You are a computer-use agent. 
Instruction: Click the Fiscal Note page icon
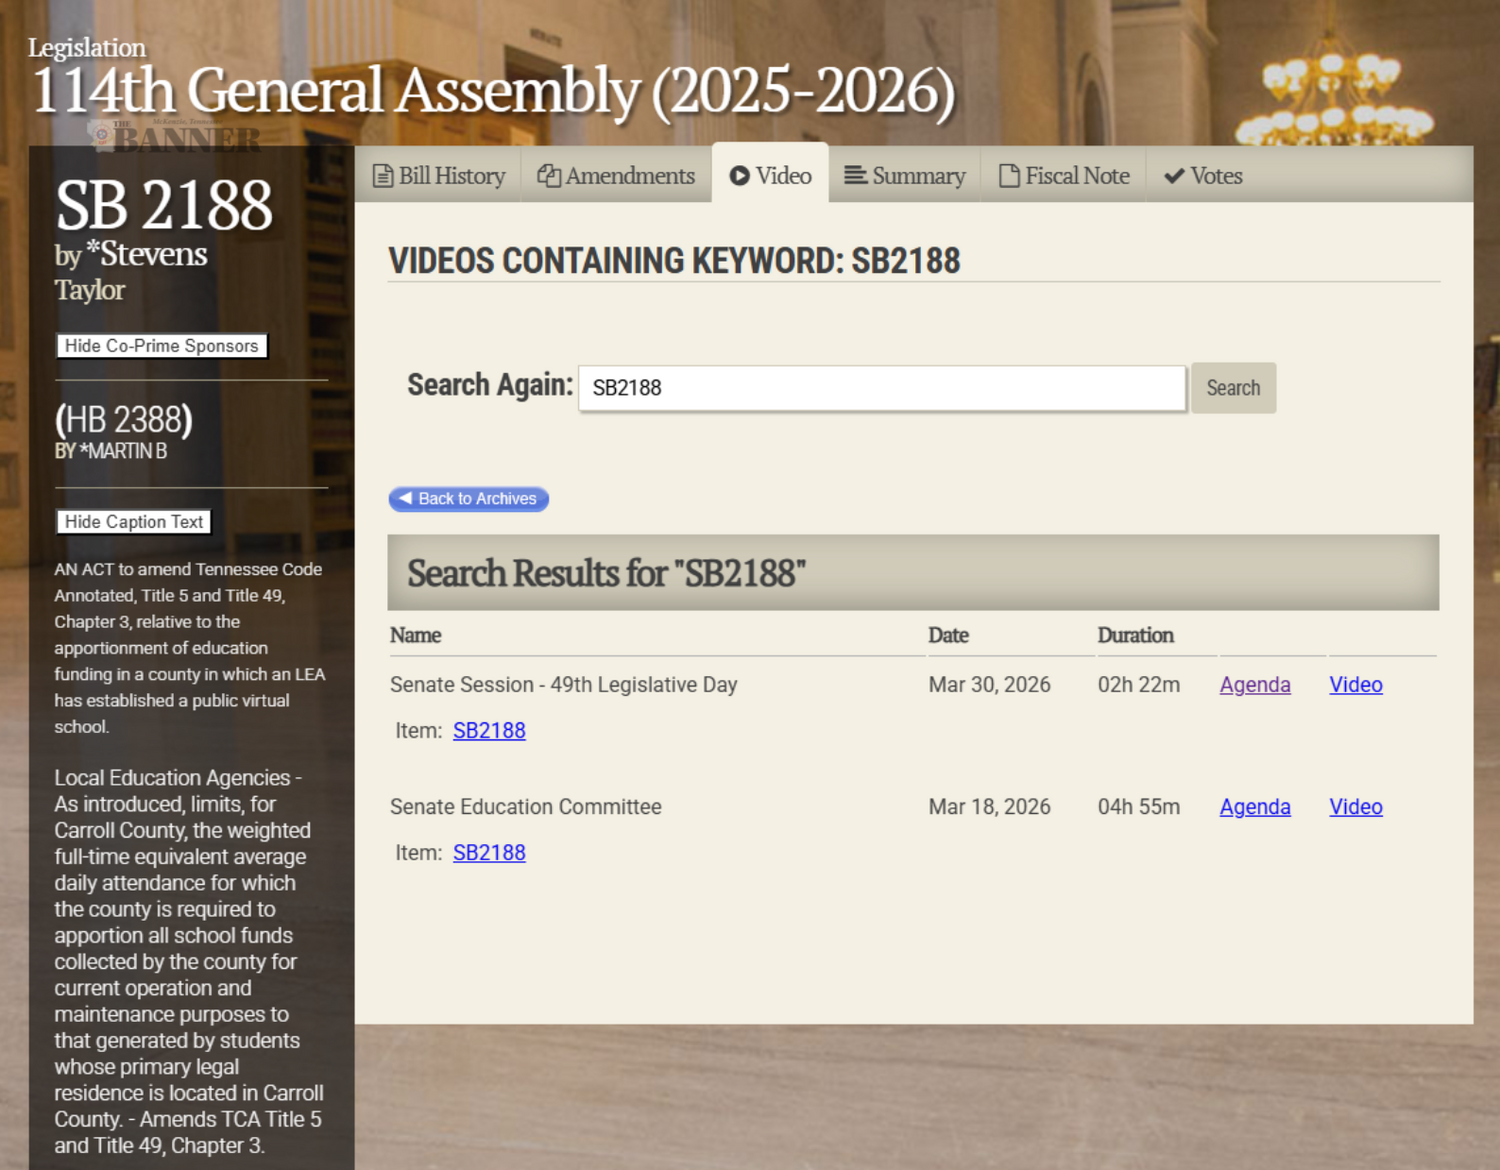1009,176
